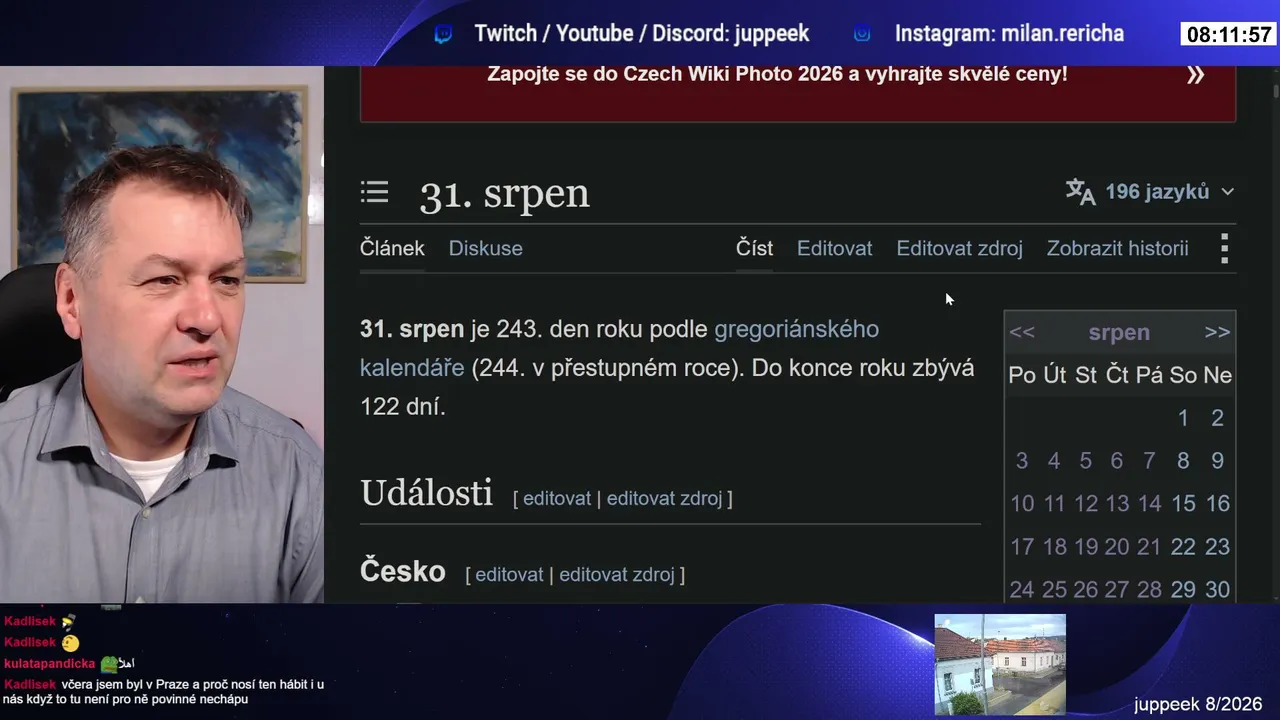Pick day 8 in the calendar
The height and width of the screenshot is (720, 1280).
coord(1183,461)
